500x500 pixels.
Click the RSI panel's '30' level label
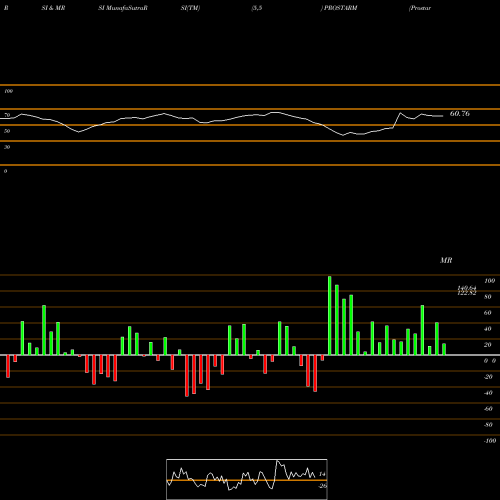tap(7, 147)
